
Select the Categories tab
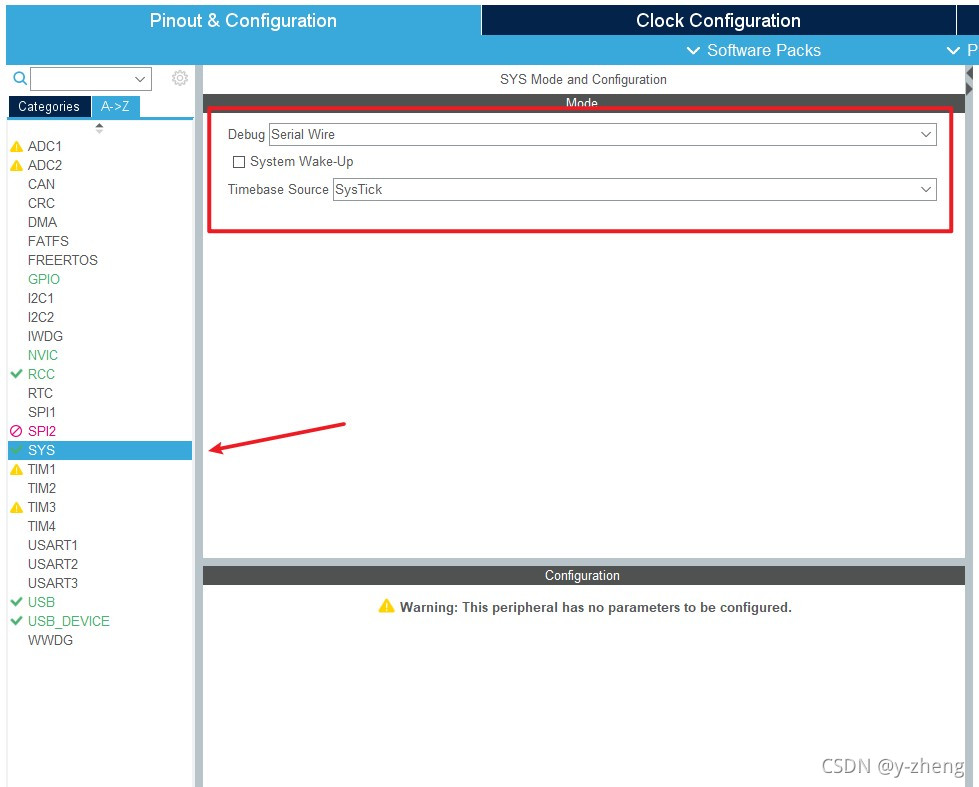[49, 106]
